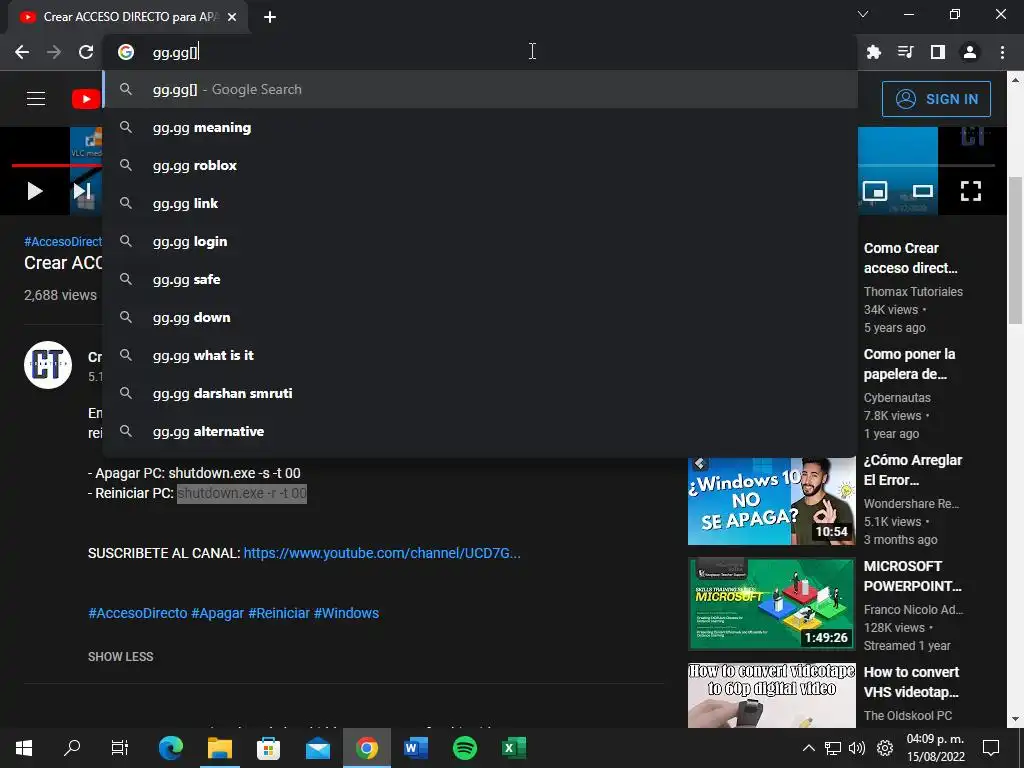Open the Windows Start menu
This screenshot has width=1024, height=768.
click(24, 748)
